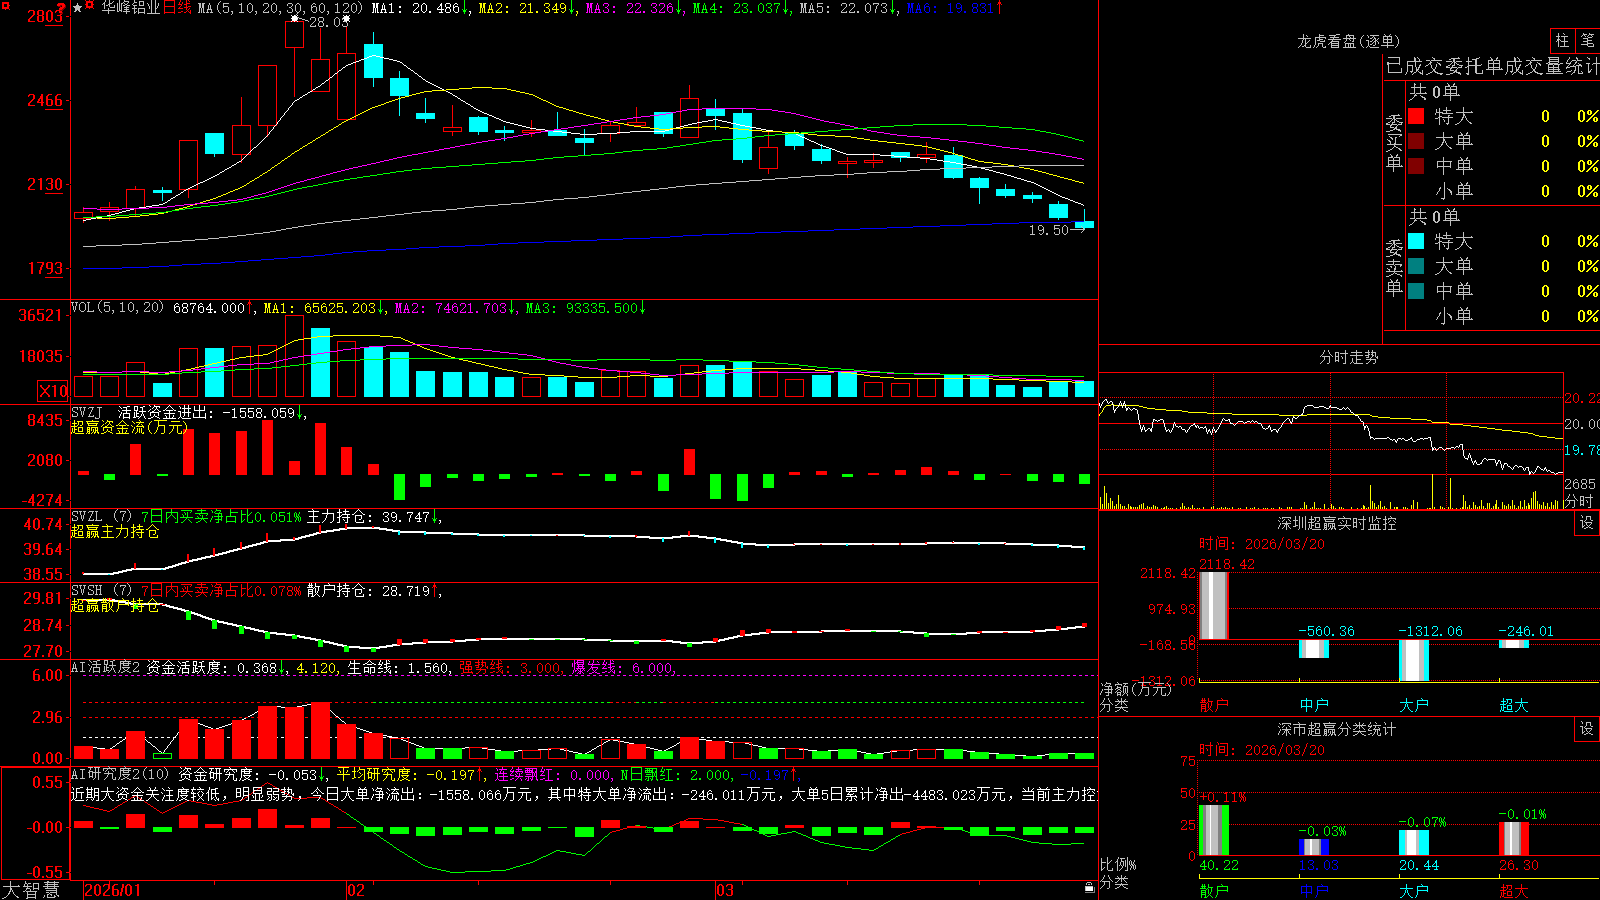Click the 02 month marker on timeline

pyautogui.click(x=355, y=890)
